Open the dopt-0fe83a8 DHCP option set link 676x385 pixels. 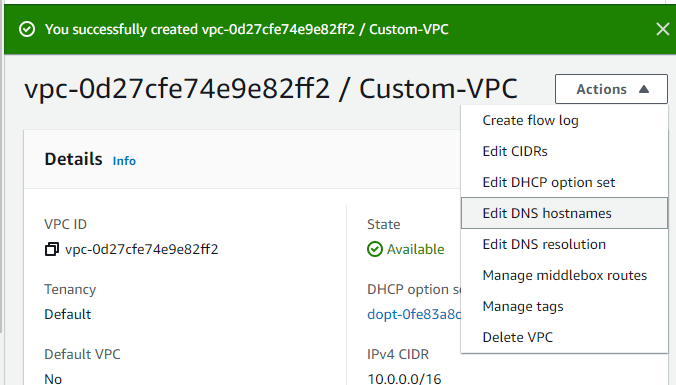point(414,314)
